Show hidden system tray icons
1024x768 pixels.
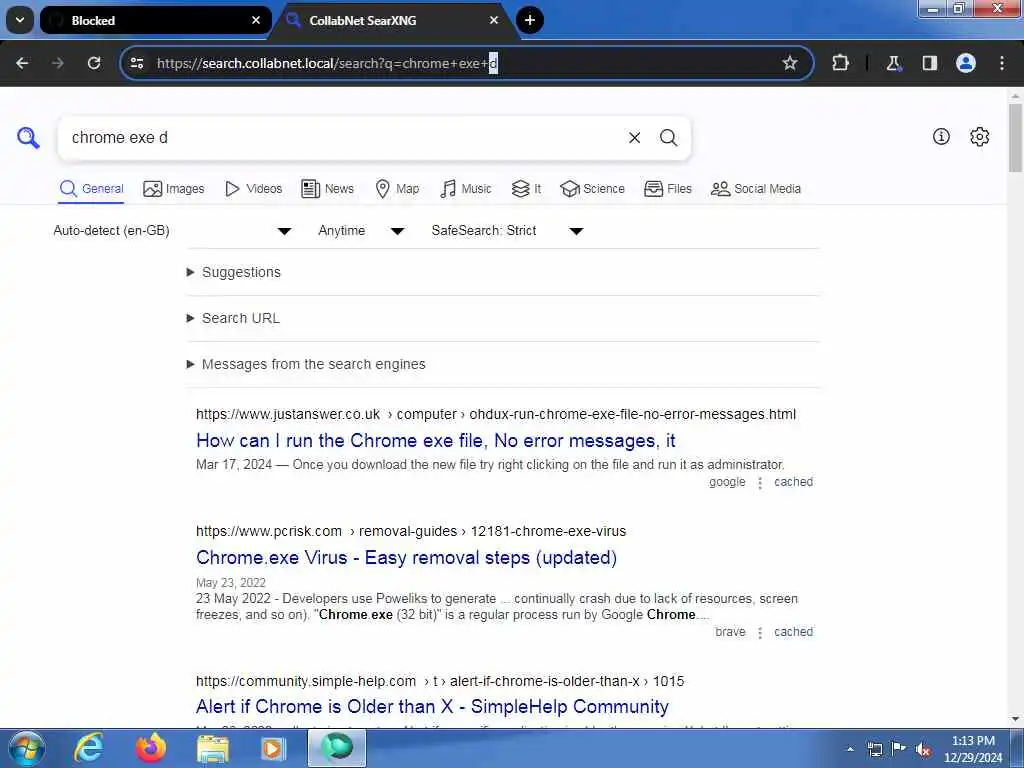[x=850, y=749]
